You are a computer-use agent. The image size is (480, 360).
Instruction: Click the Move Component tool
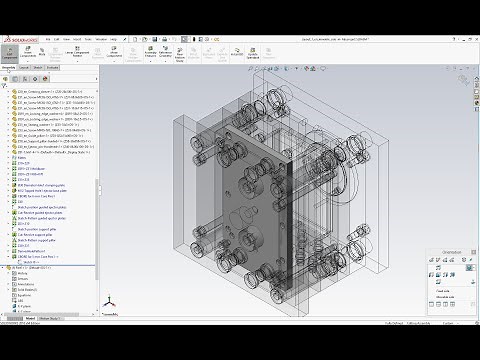[114, 52]
